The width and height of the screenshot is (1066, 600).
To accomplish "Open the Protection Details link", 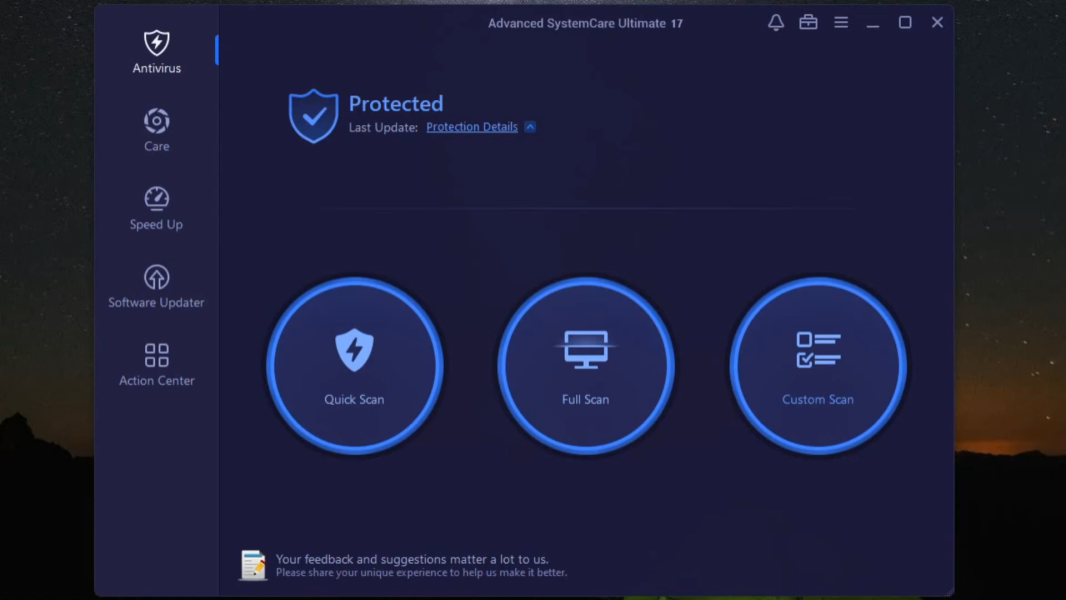I will [472, 127].
